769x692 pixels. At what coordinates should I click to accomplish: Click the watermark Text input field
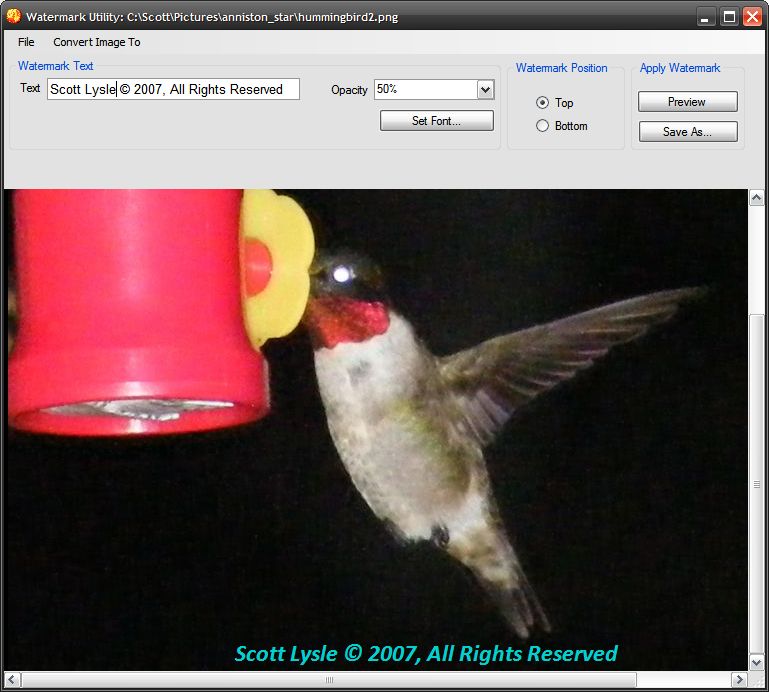pos(173,89)
